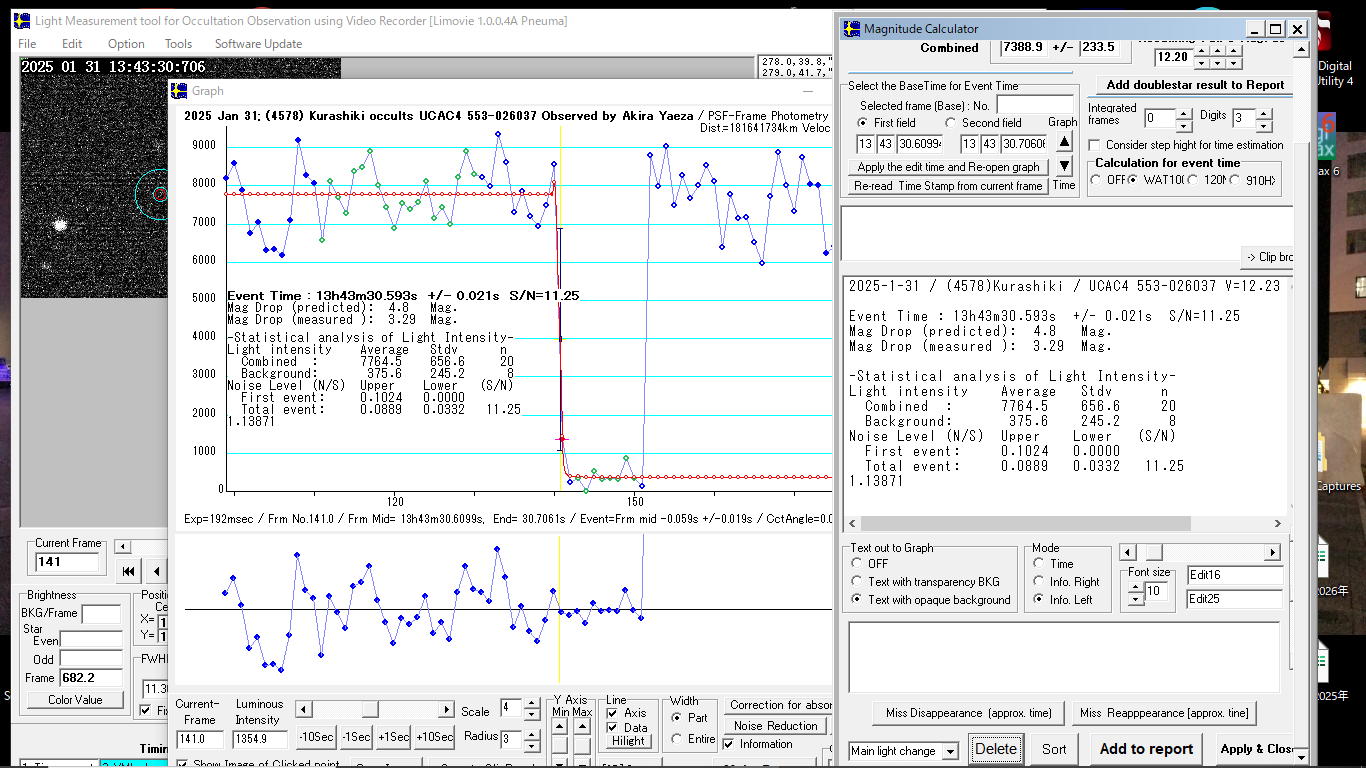
Task: Open the Software Update menu
Action: tap(258, 44)
